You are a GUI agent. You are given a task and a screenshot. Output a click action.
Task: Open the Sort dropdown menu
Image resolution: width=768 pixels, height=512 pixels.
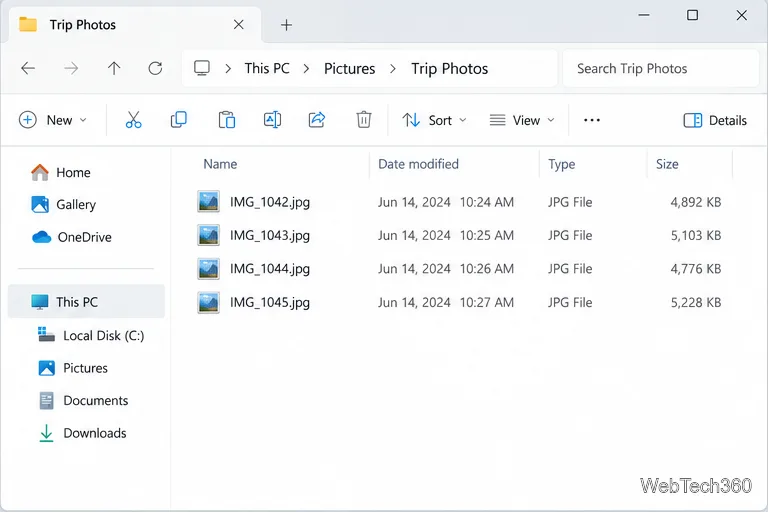pyautogui.click(x=434, y=120)
